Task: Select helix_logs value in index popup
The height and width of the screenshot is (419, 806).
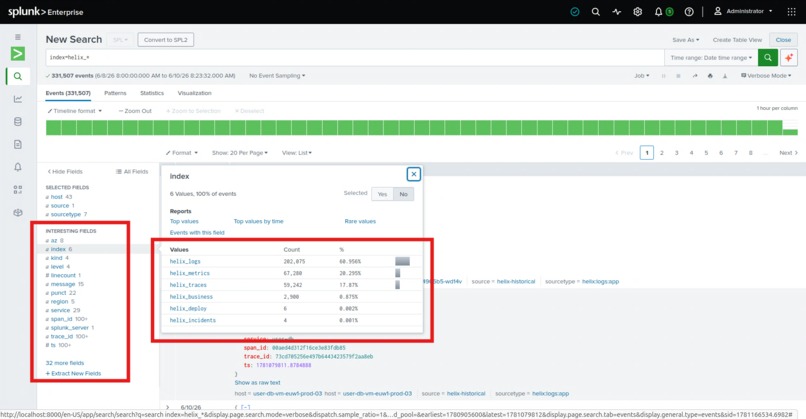Action: pyautogui.click(x=185, y=261)
